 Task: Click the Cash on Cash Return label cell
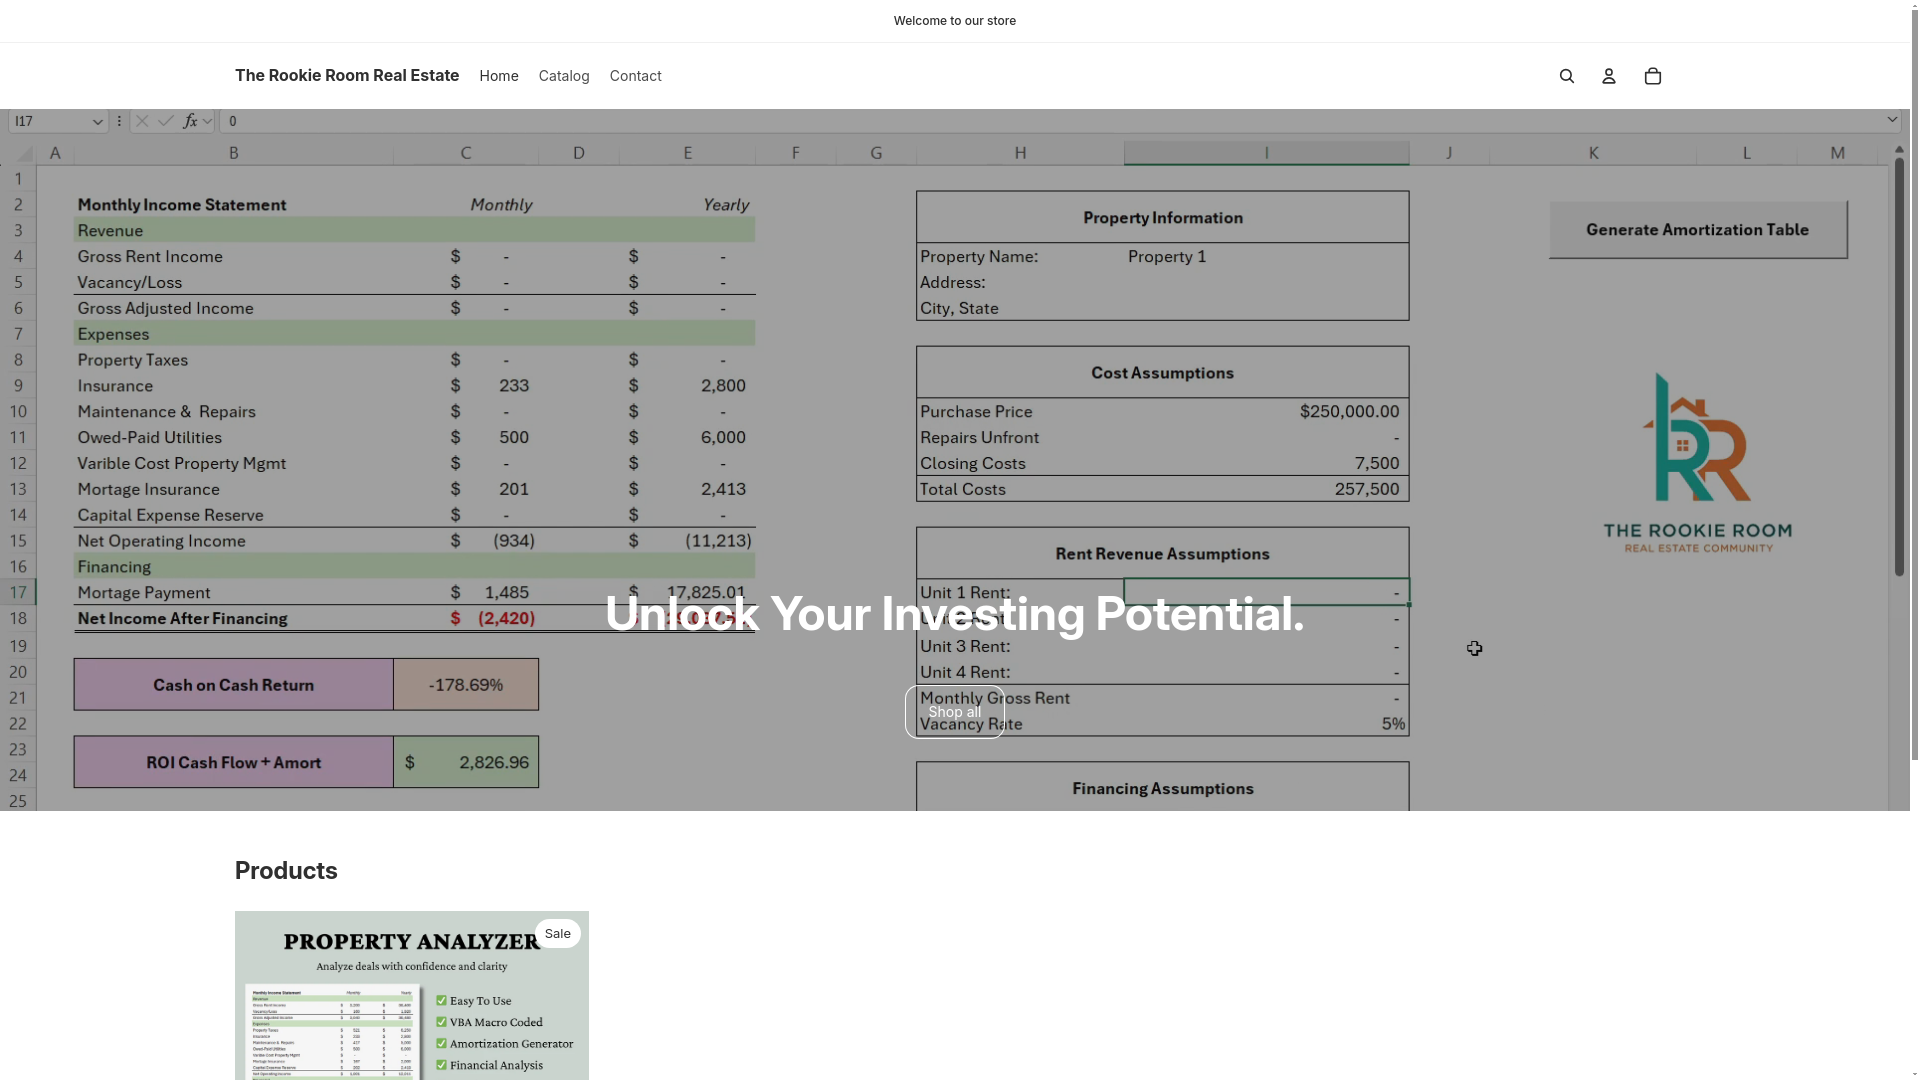(x=233, y=685)
